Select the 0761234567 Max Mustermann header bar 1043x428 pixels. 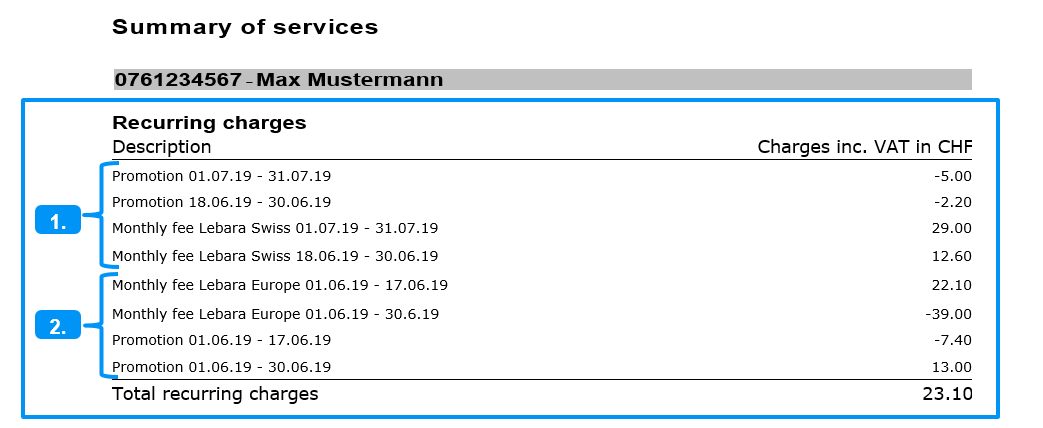(542, 79)
